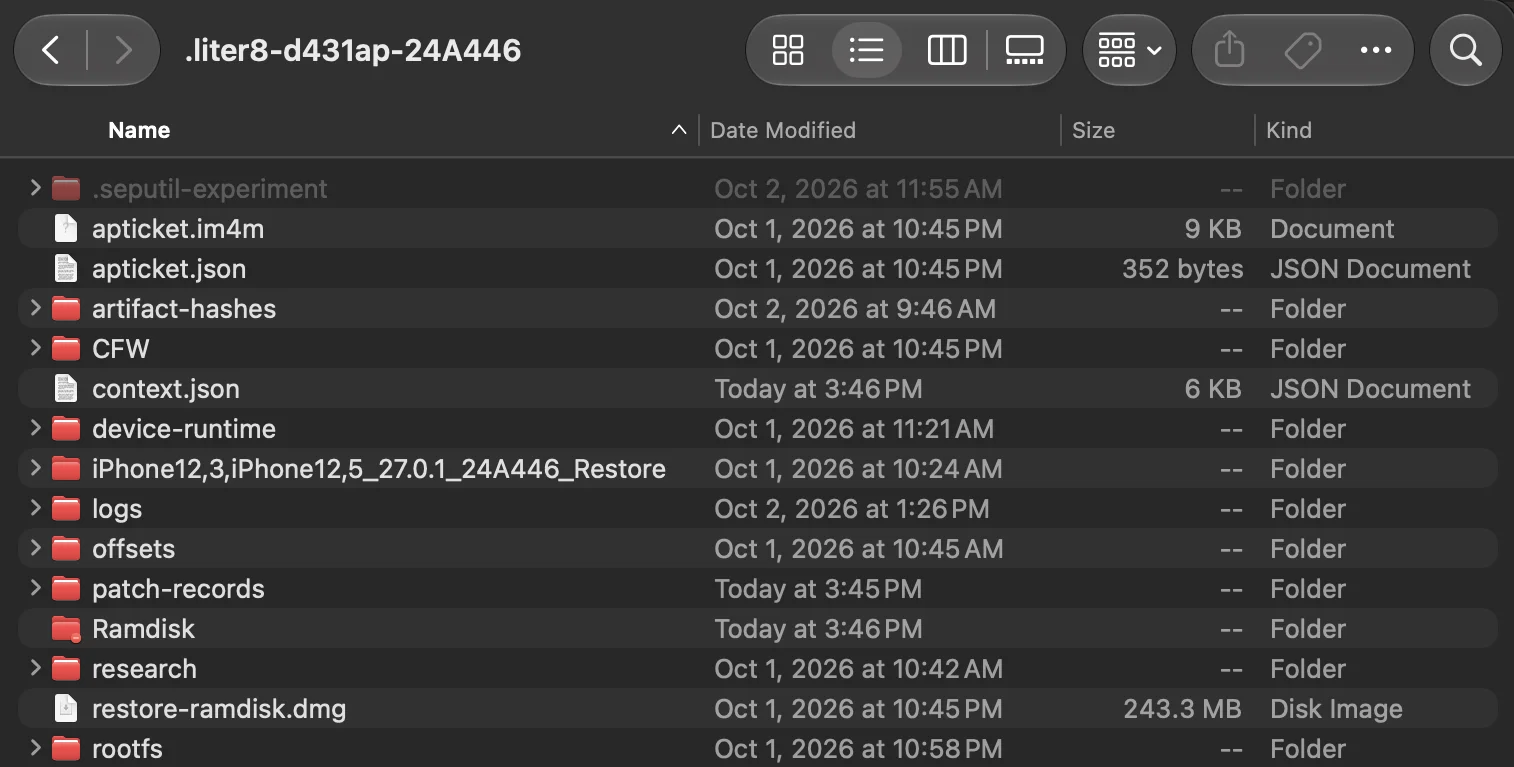
Task: Open the Finder search field
Action: point(1465,50)
